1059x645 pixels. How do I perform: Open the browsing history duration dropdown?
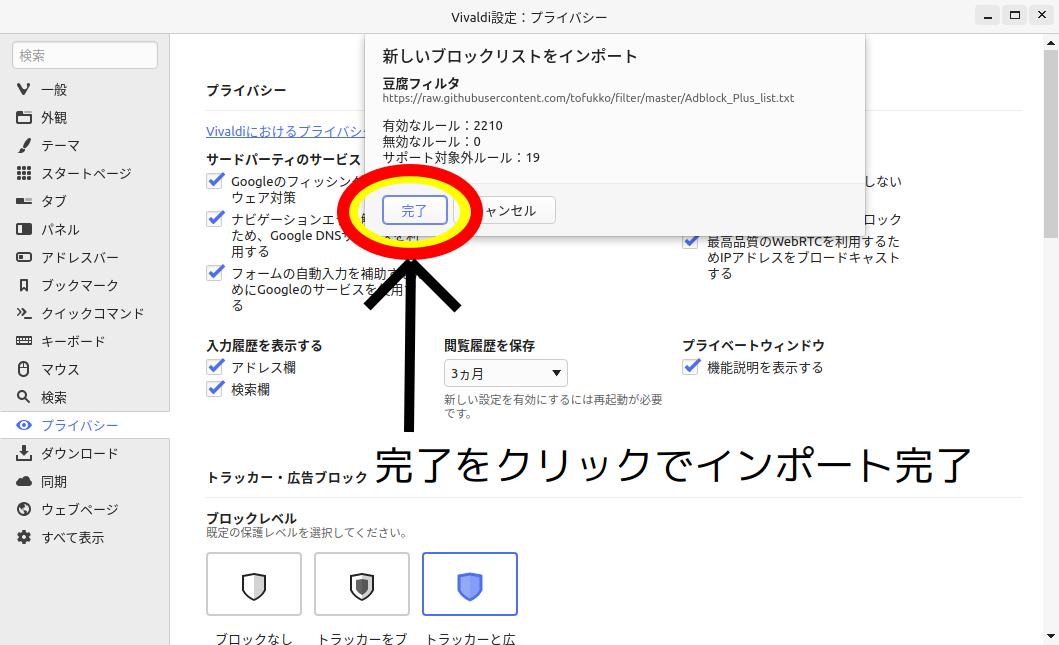pos(506,373)
